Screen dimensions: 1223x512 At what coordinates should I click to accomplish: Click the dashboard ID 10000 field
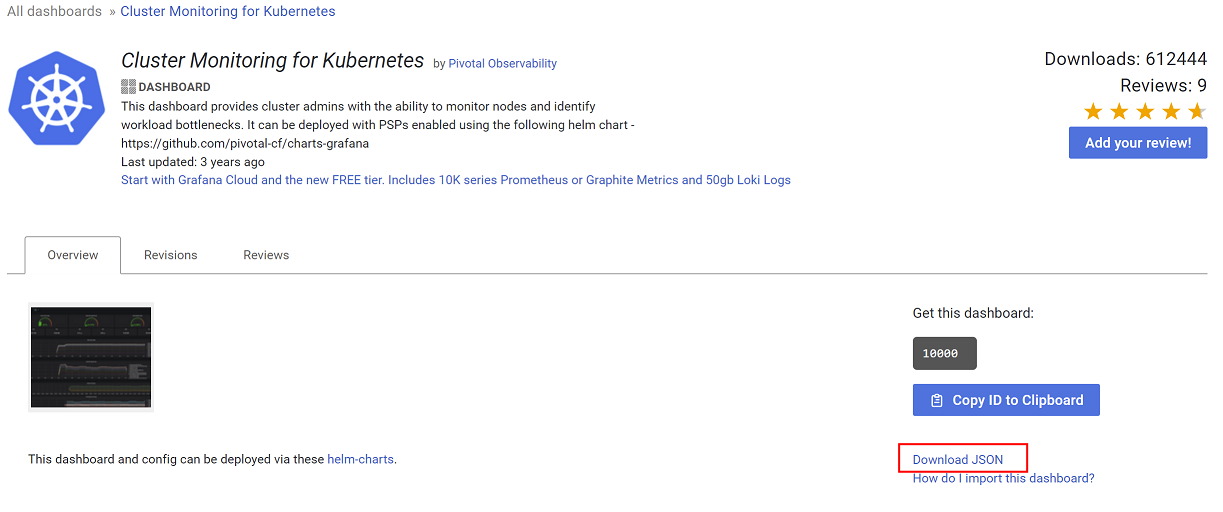pos(944,353)
